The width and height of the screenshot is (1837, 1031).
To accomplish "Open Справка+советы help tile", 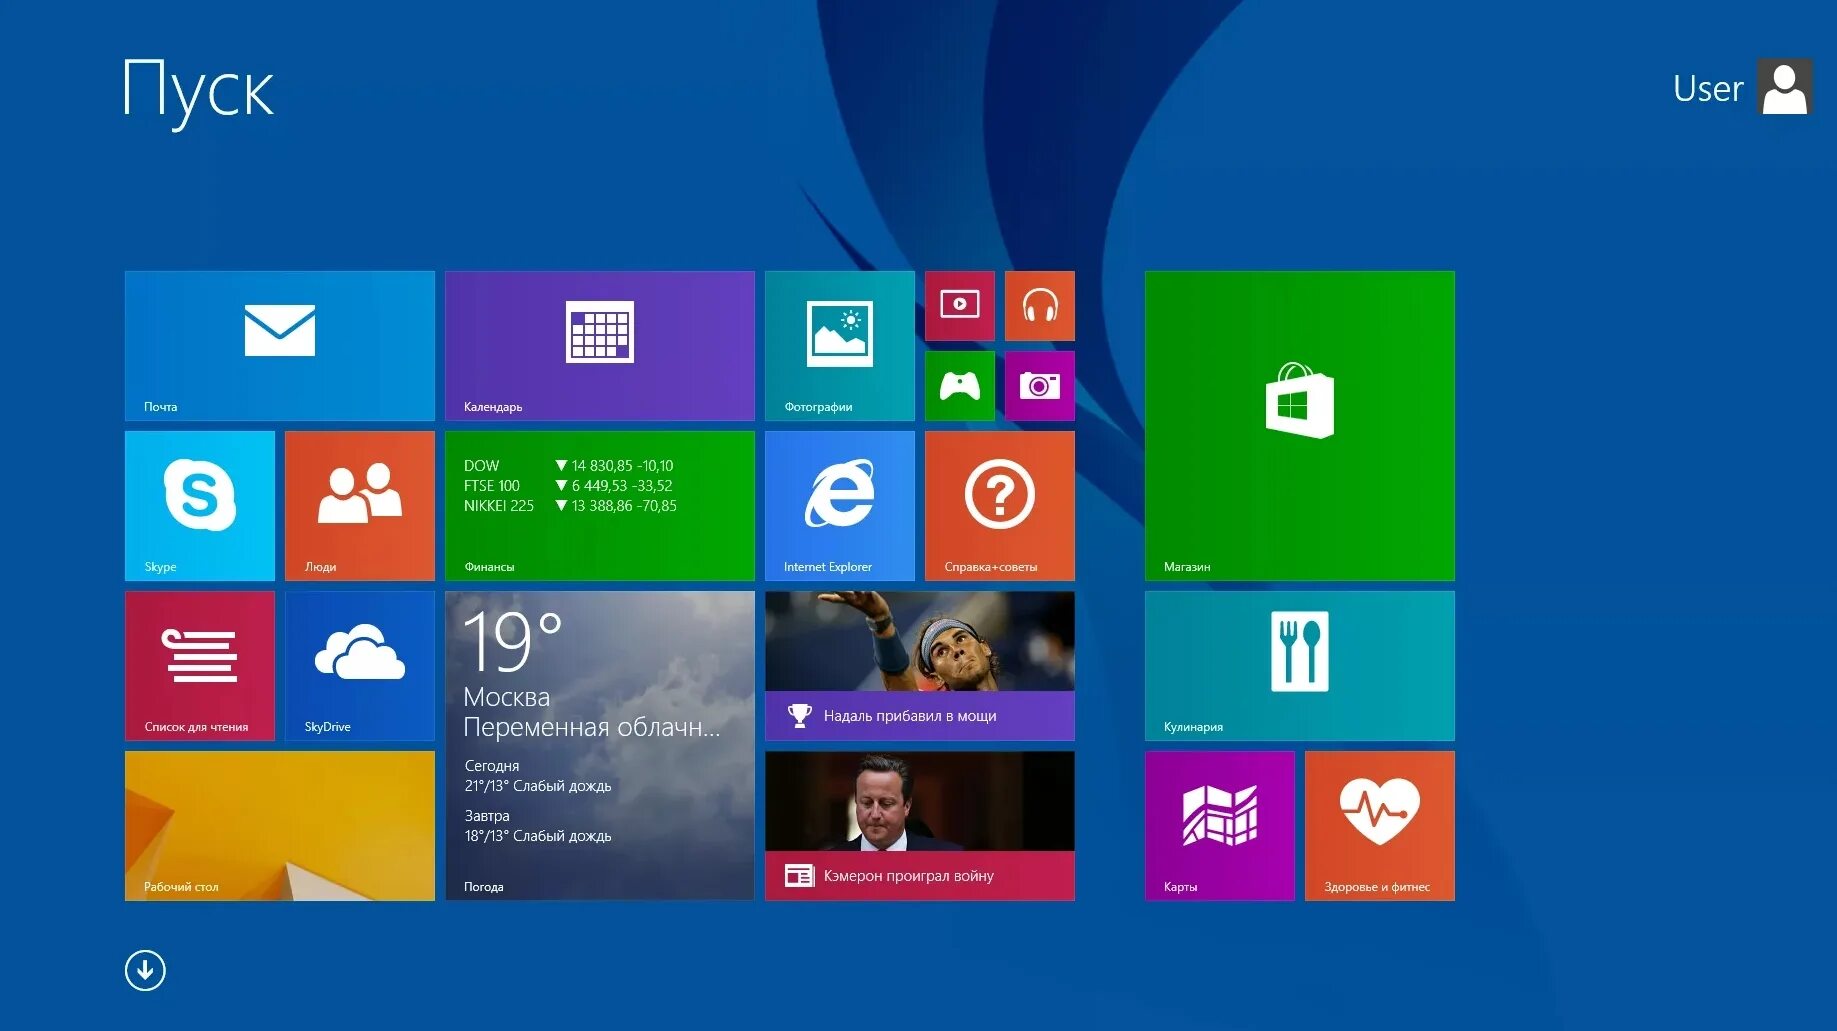I will tap(1000, 505).
